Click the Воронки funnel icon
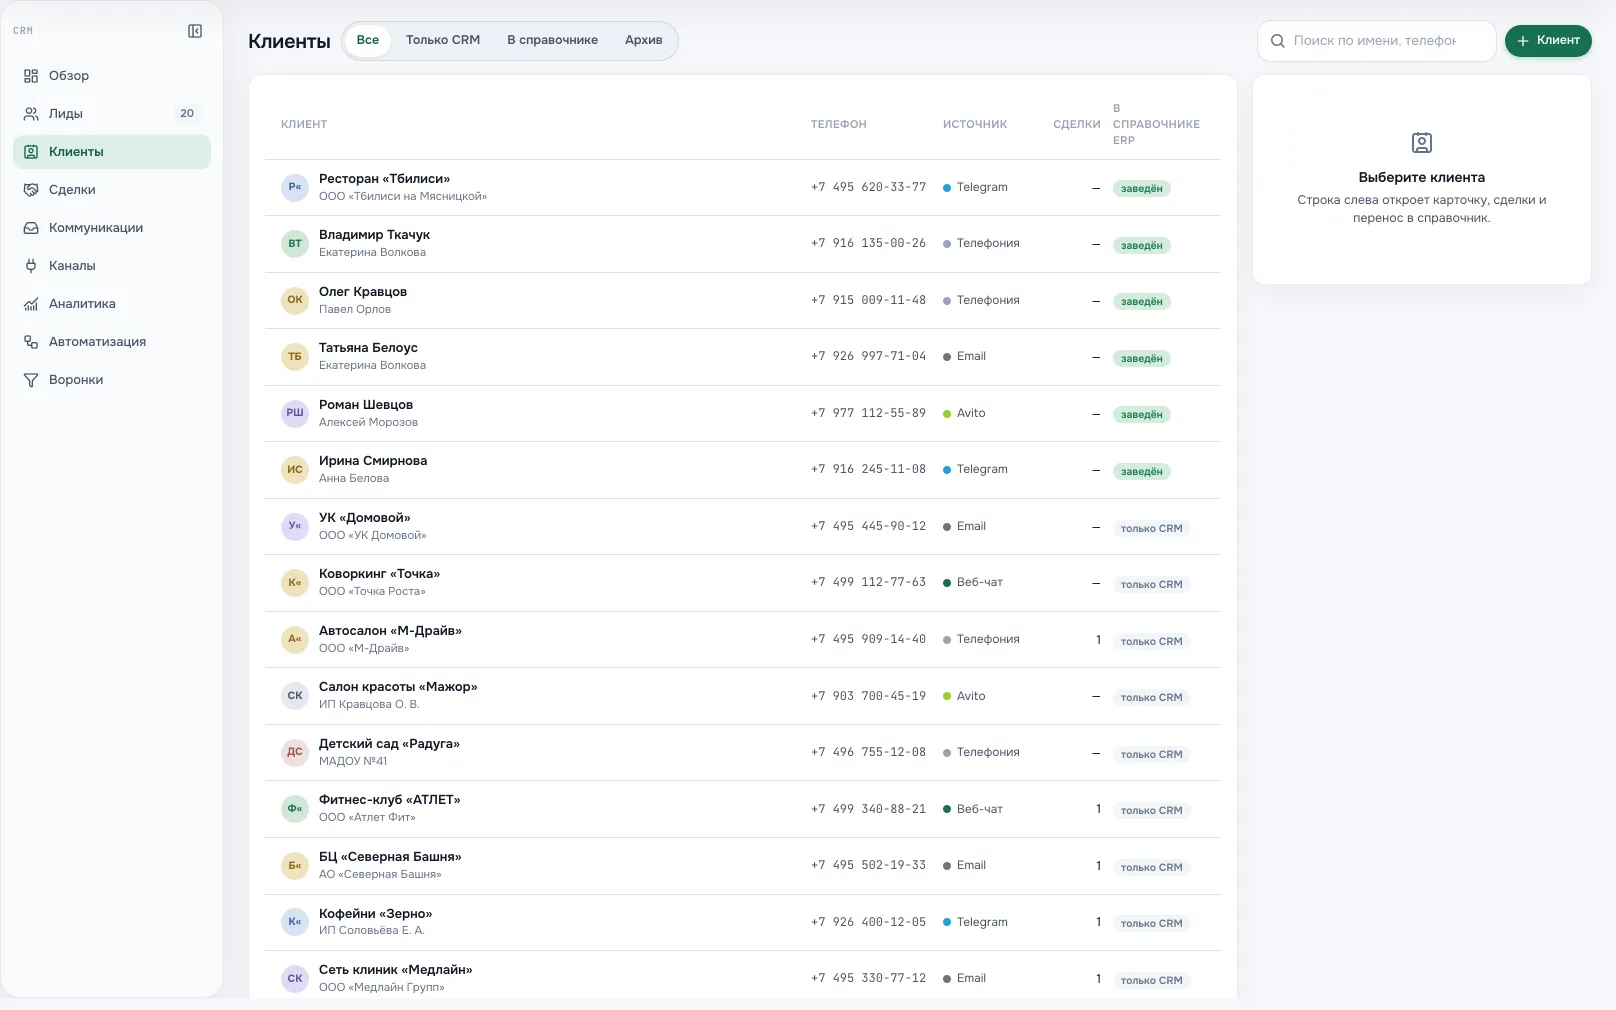The width and height of the screenshot is (1616, 1010). click(x=31, y=380)
